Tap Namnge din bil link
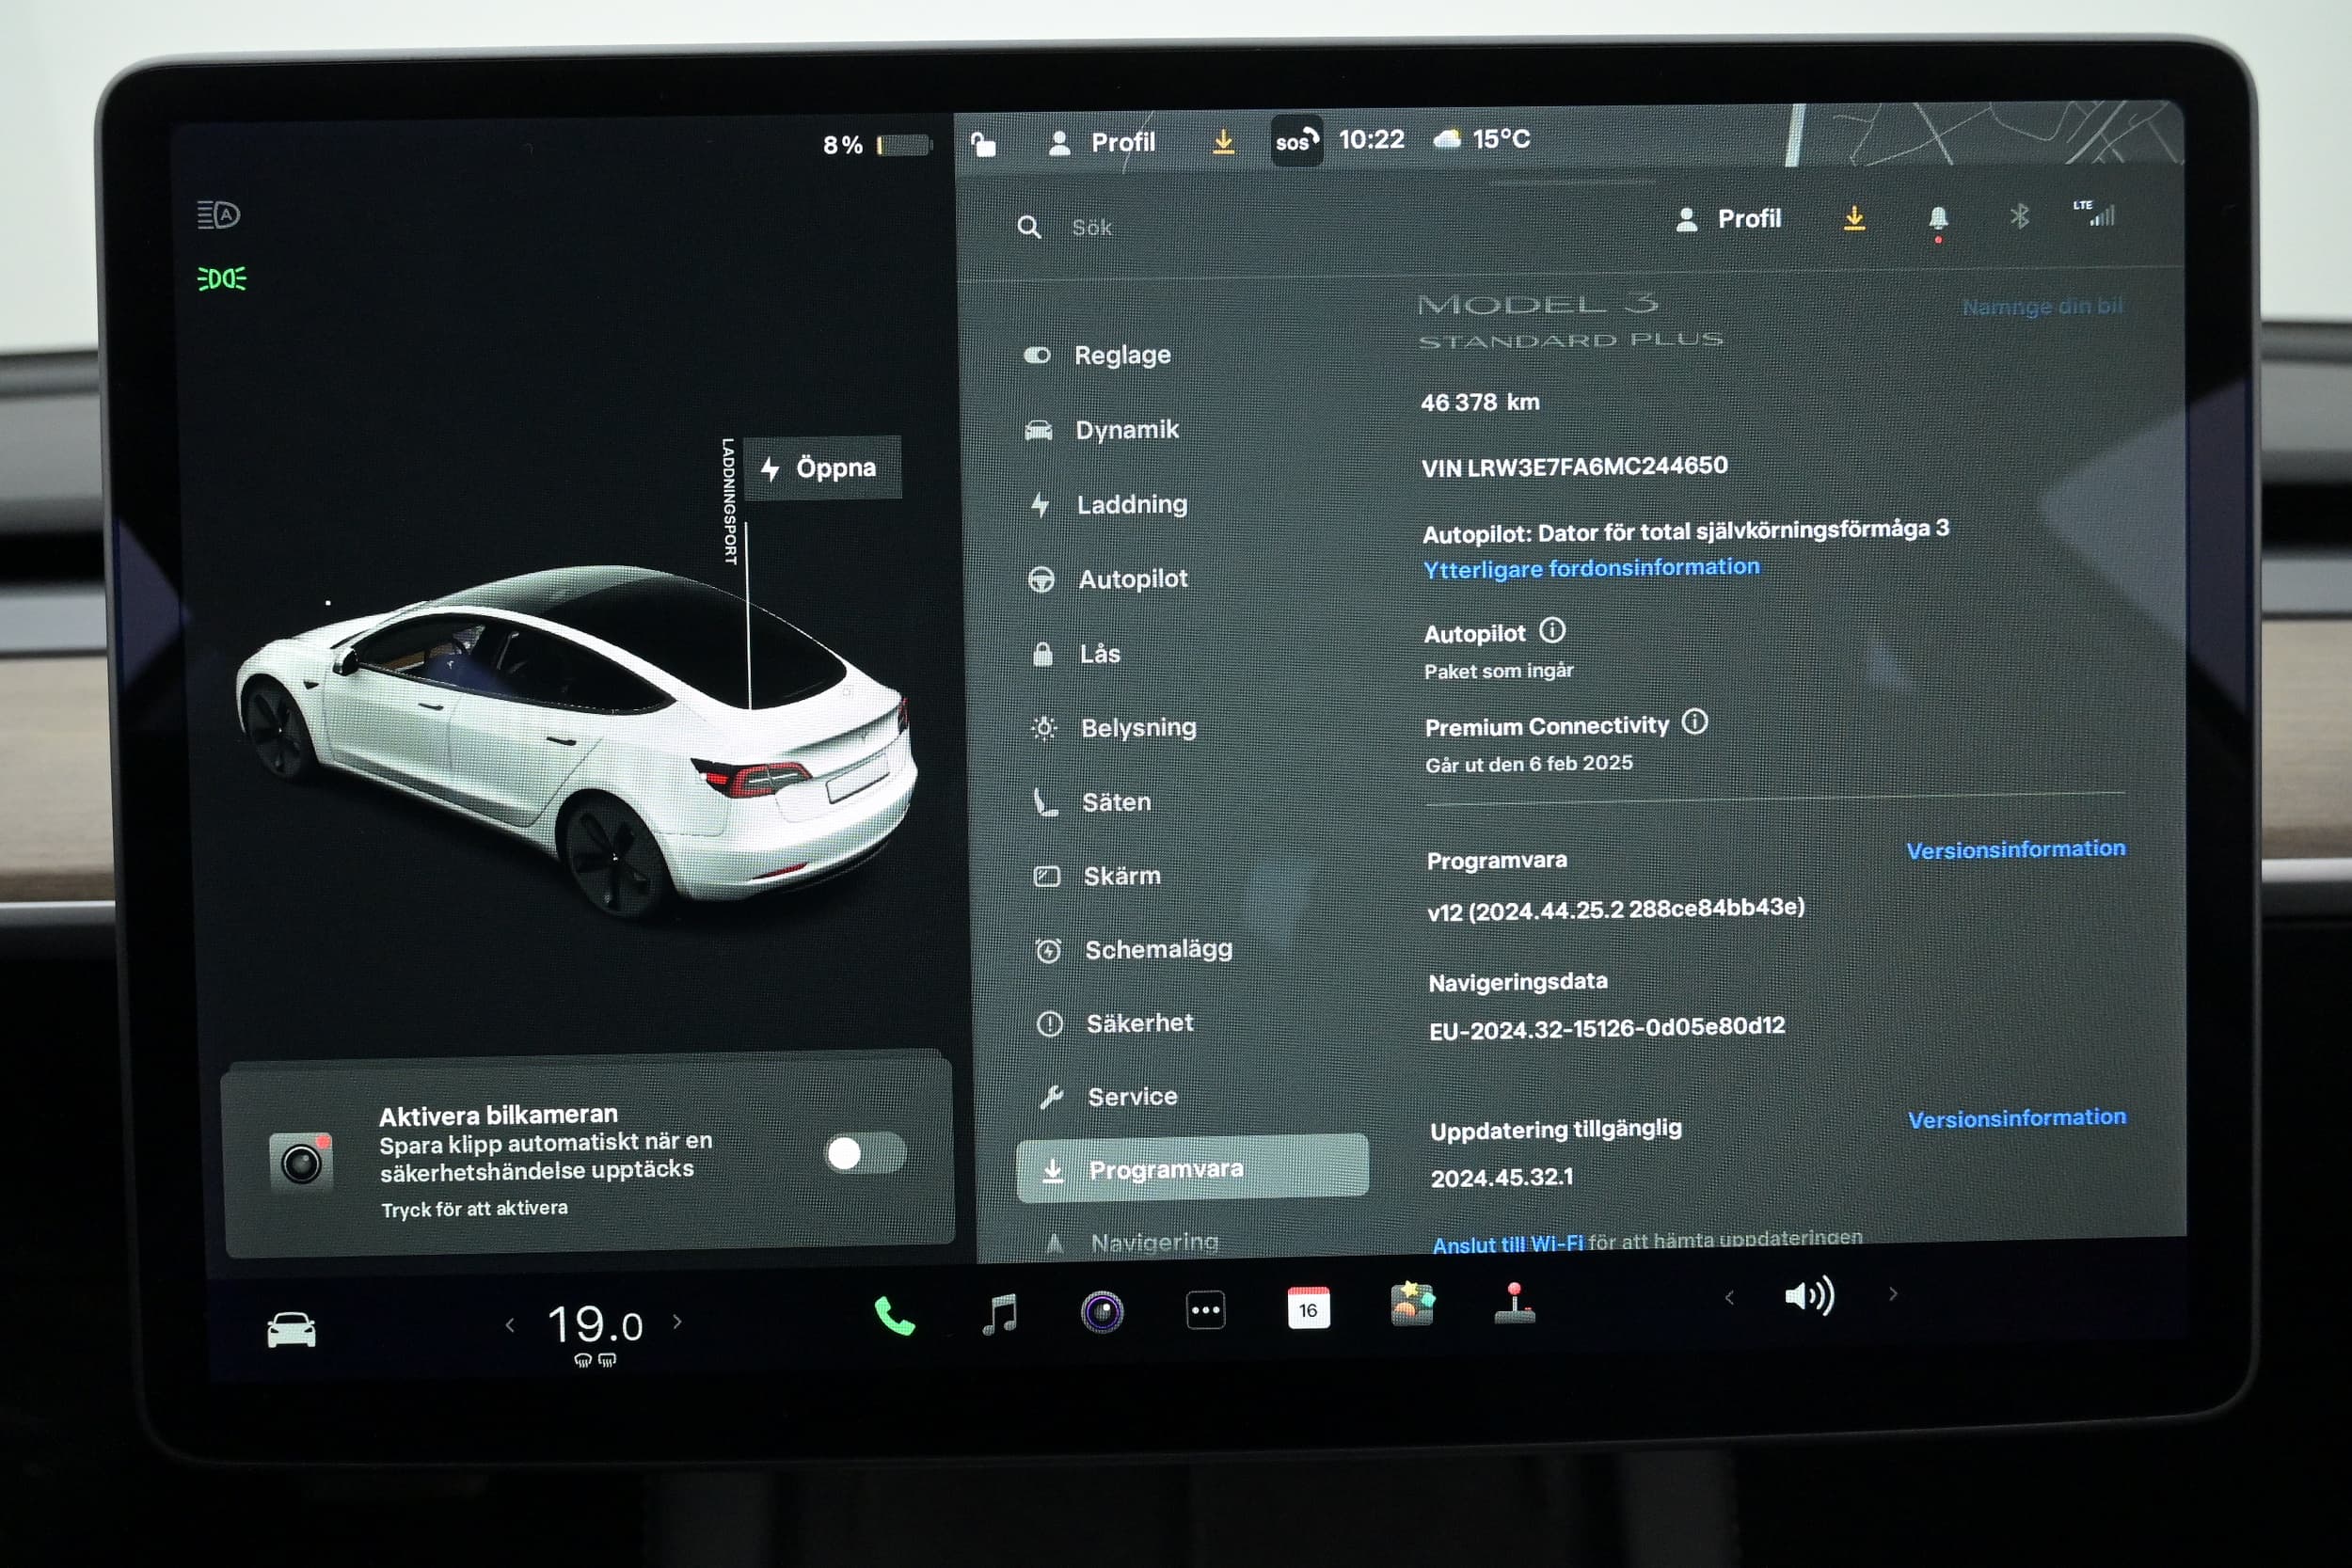2352x1568 pixels. click(2042, 306)
